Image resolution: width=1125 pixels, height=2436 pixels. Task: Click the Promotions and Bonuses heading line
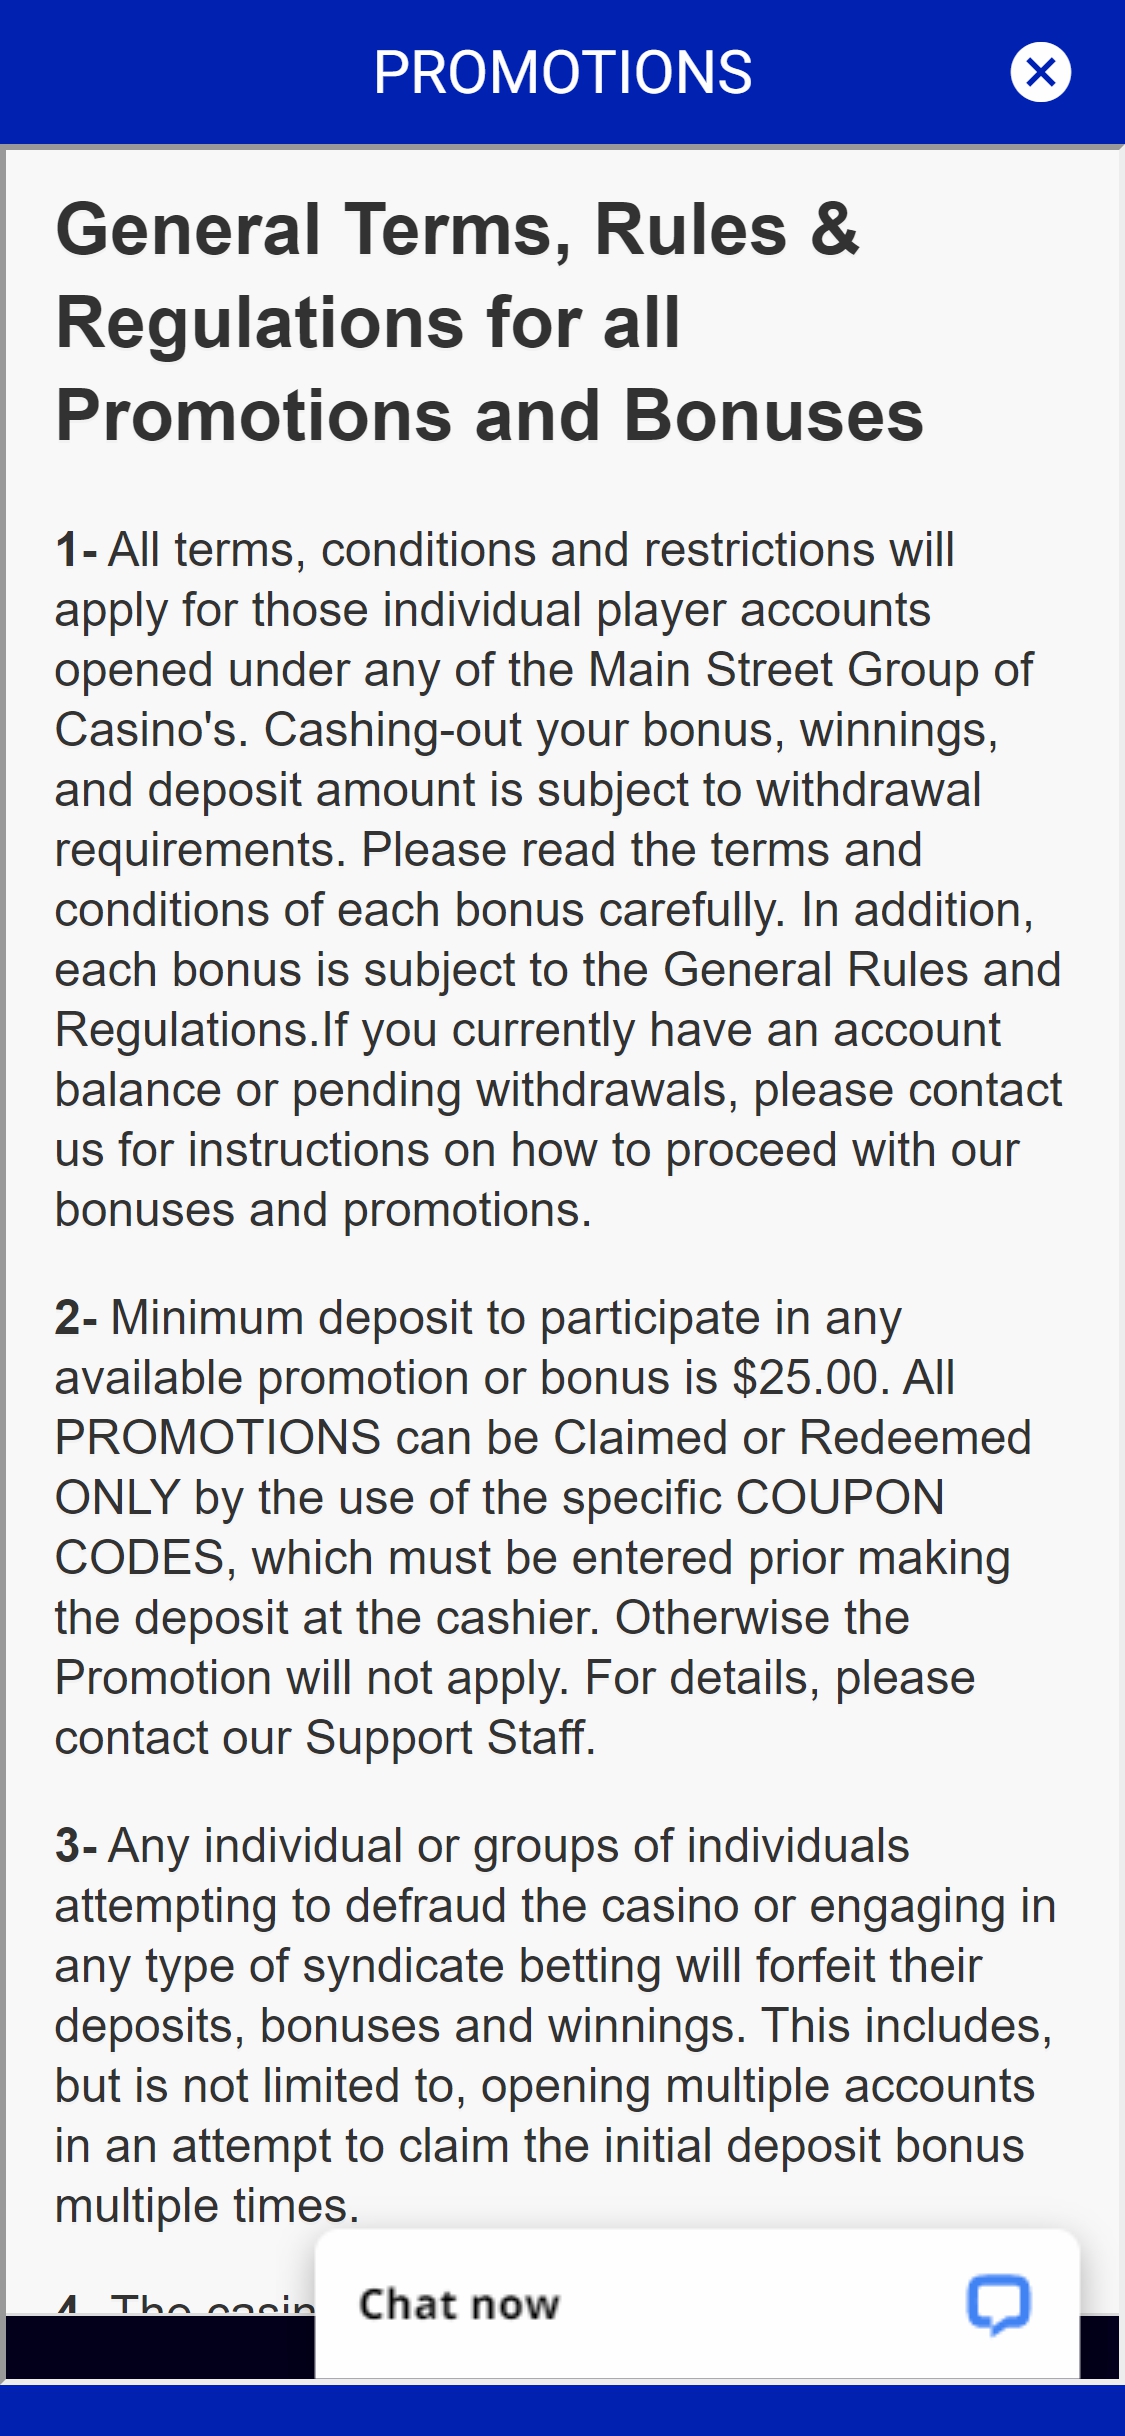tap(490, 416)
